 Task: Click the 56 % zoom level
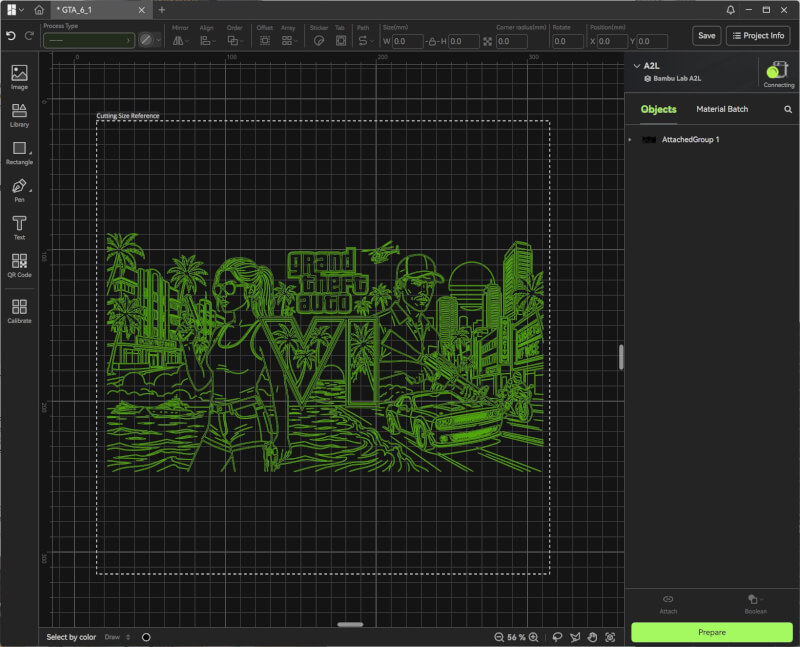[516, 637]
